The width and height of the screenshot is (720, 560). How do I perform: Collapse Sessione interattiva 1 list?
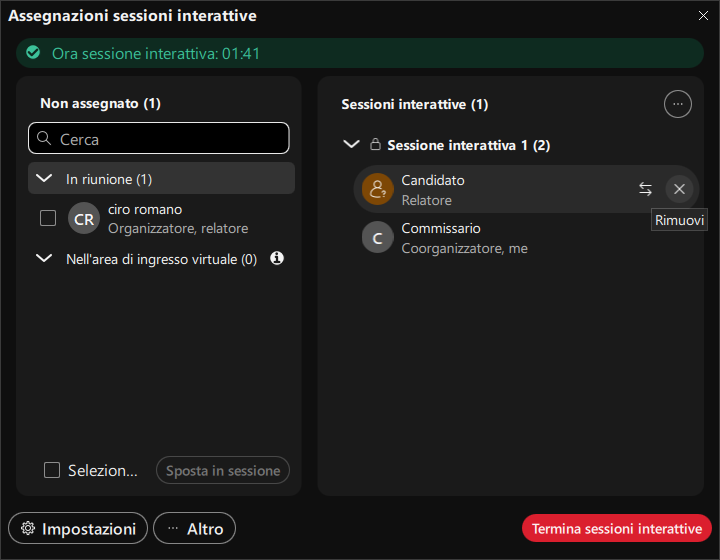pos(351,144)
